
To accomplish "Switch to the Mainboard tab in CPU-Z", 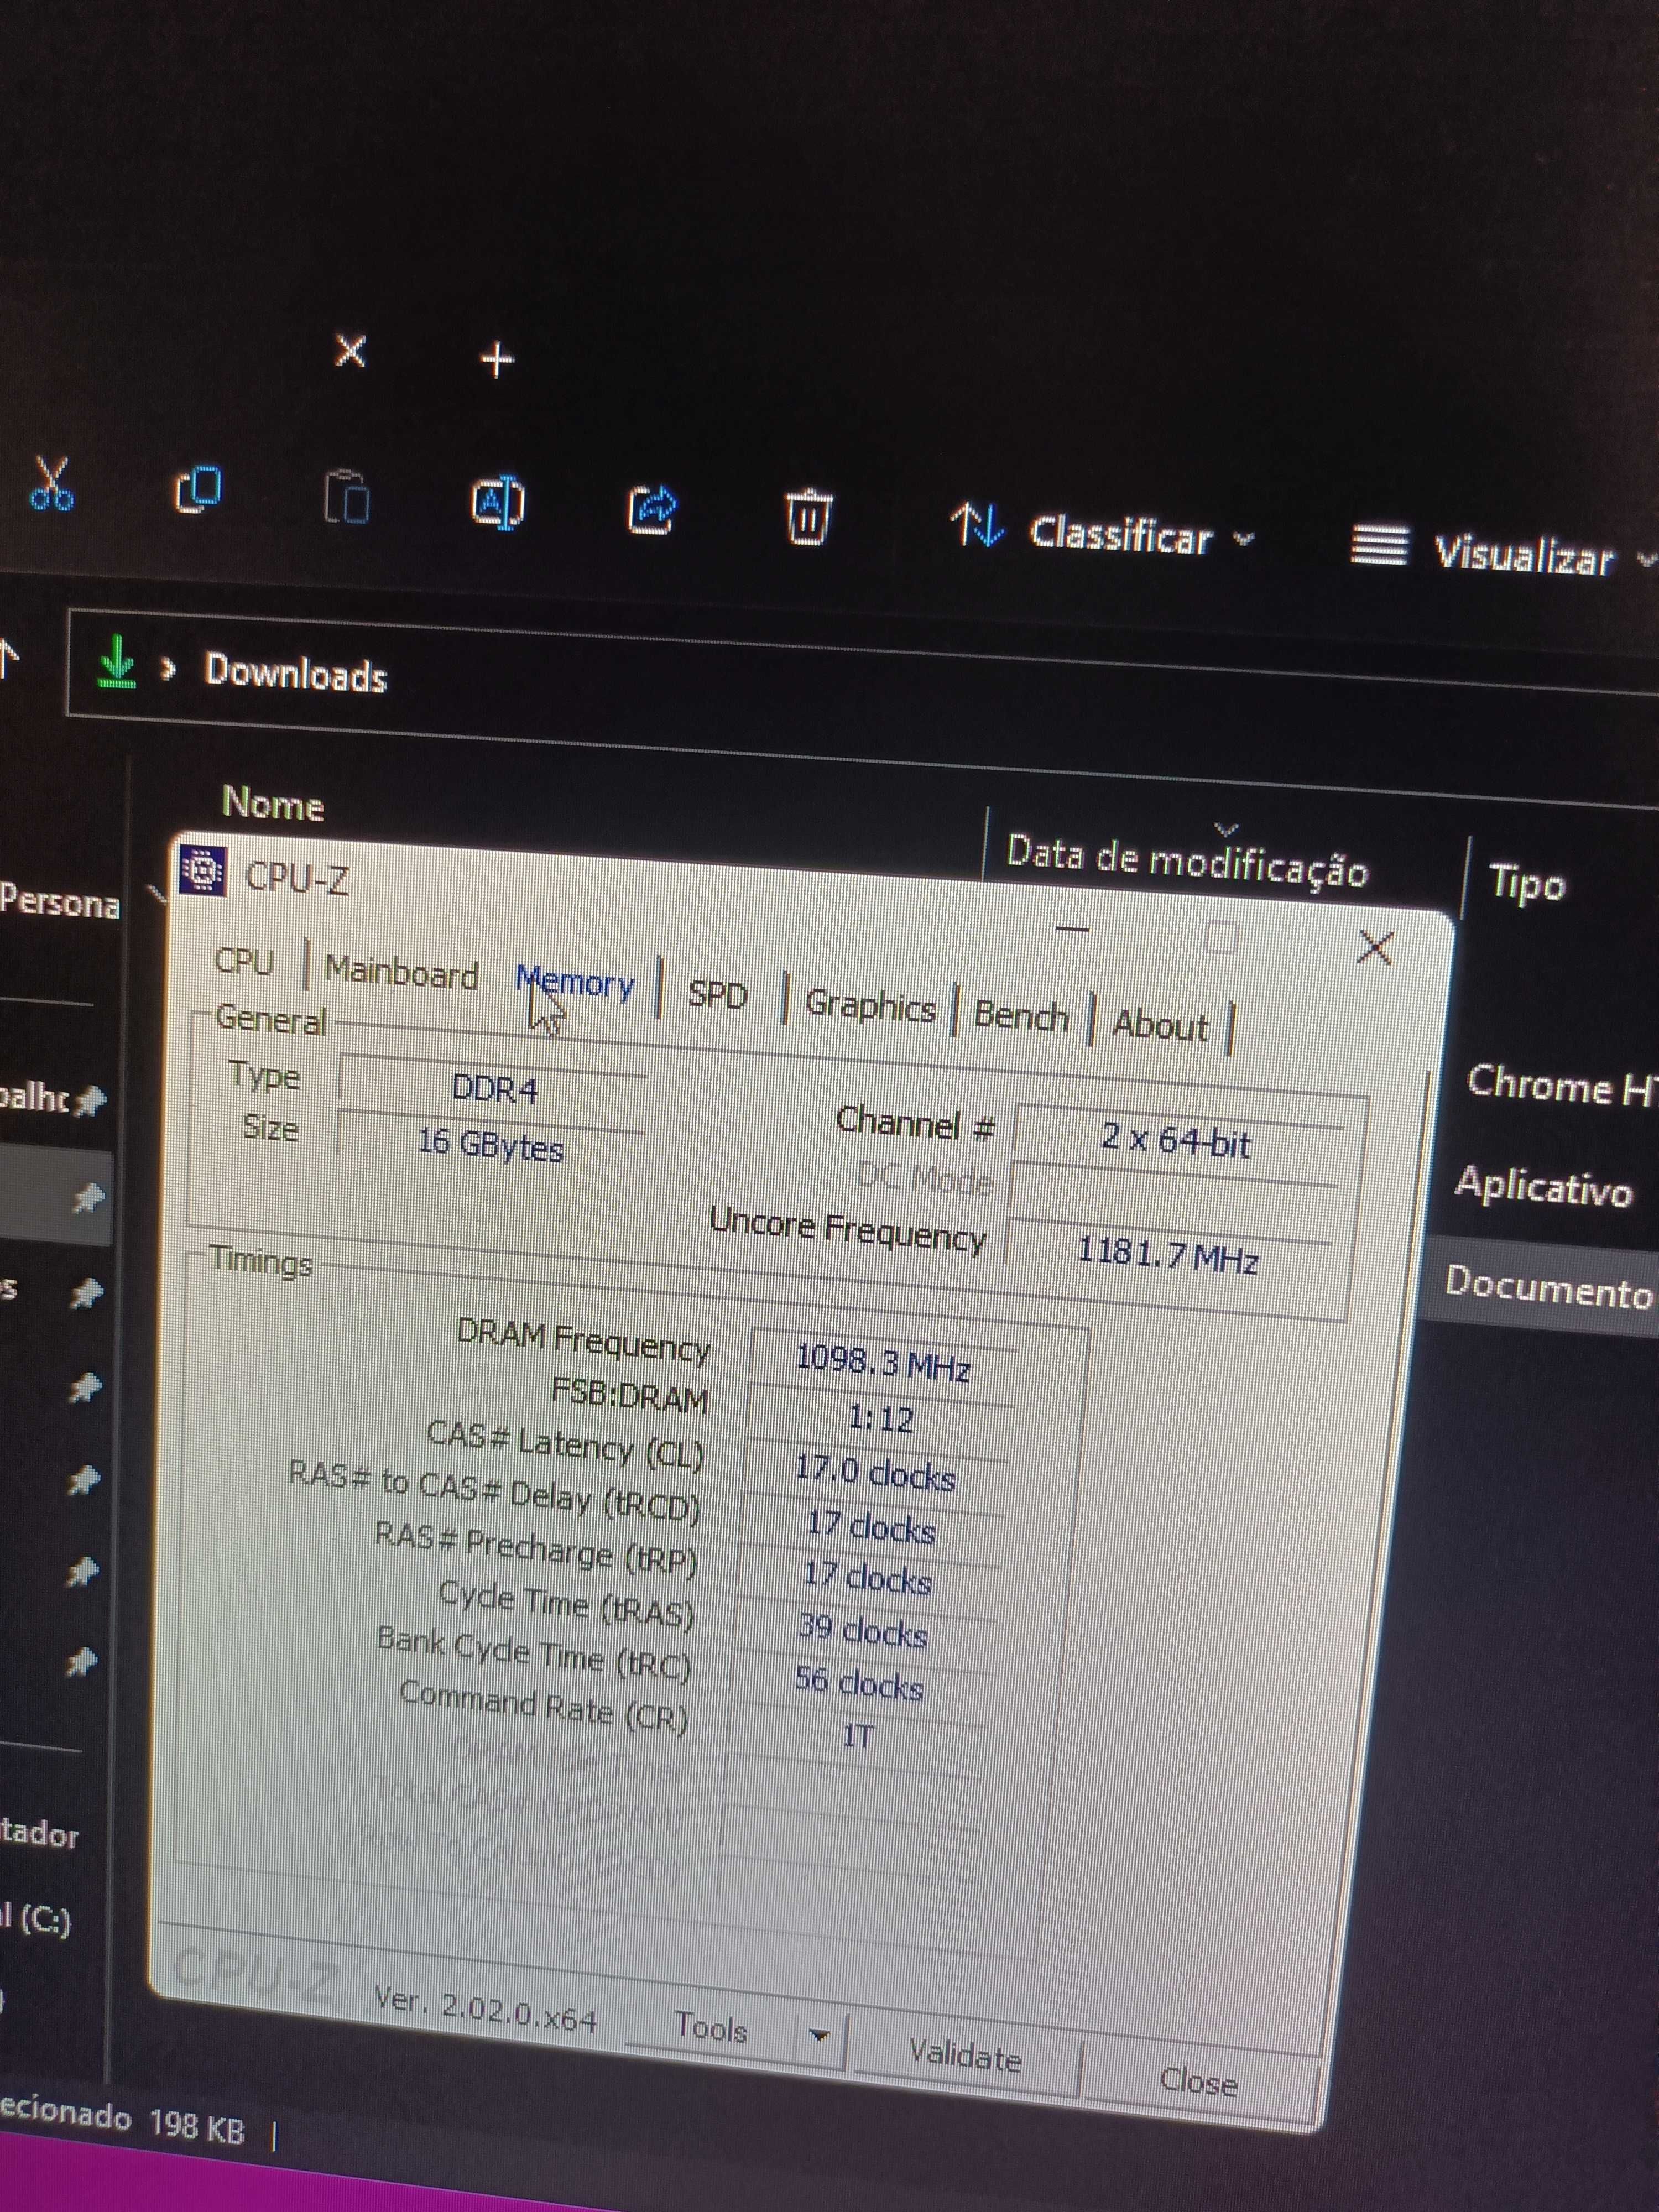I will [402, 972].
